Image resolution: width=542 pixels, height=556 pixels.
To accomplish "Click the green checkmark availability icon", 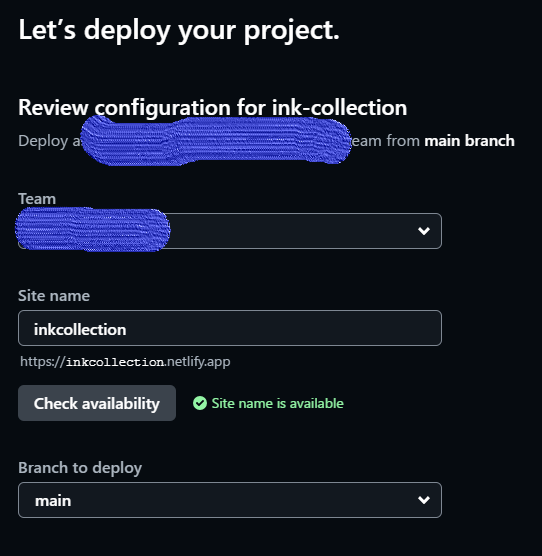I will [200, 403].
